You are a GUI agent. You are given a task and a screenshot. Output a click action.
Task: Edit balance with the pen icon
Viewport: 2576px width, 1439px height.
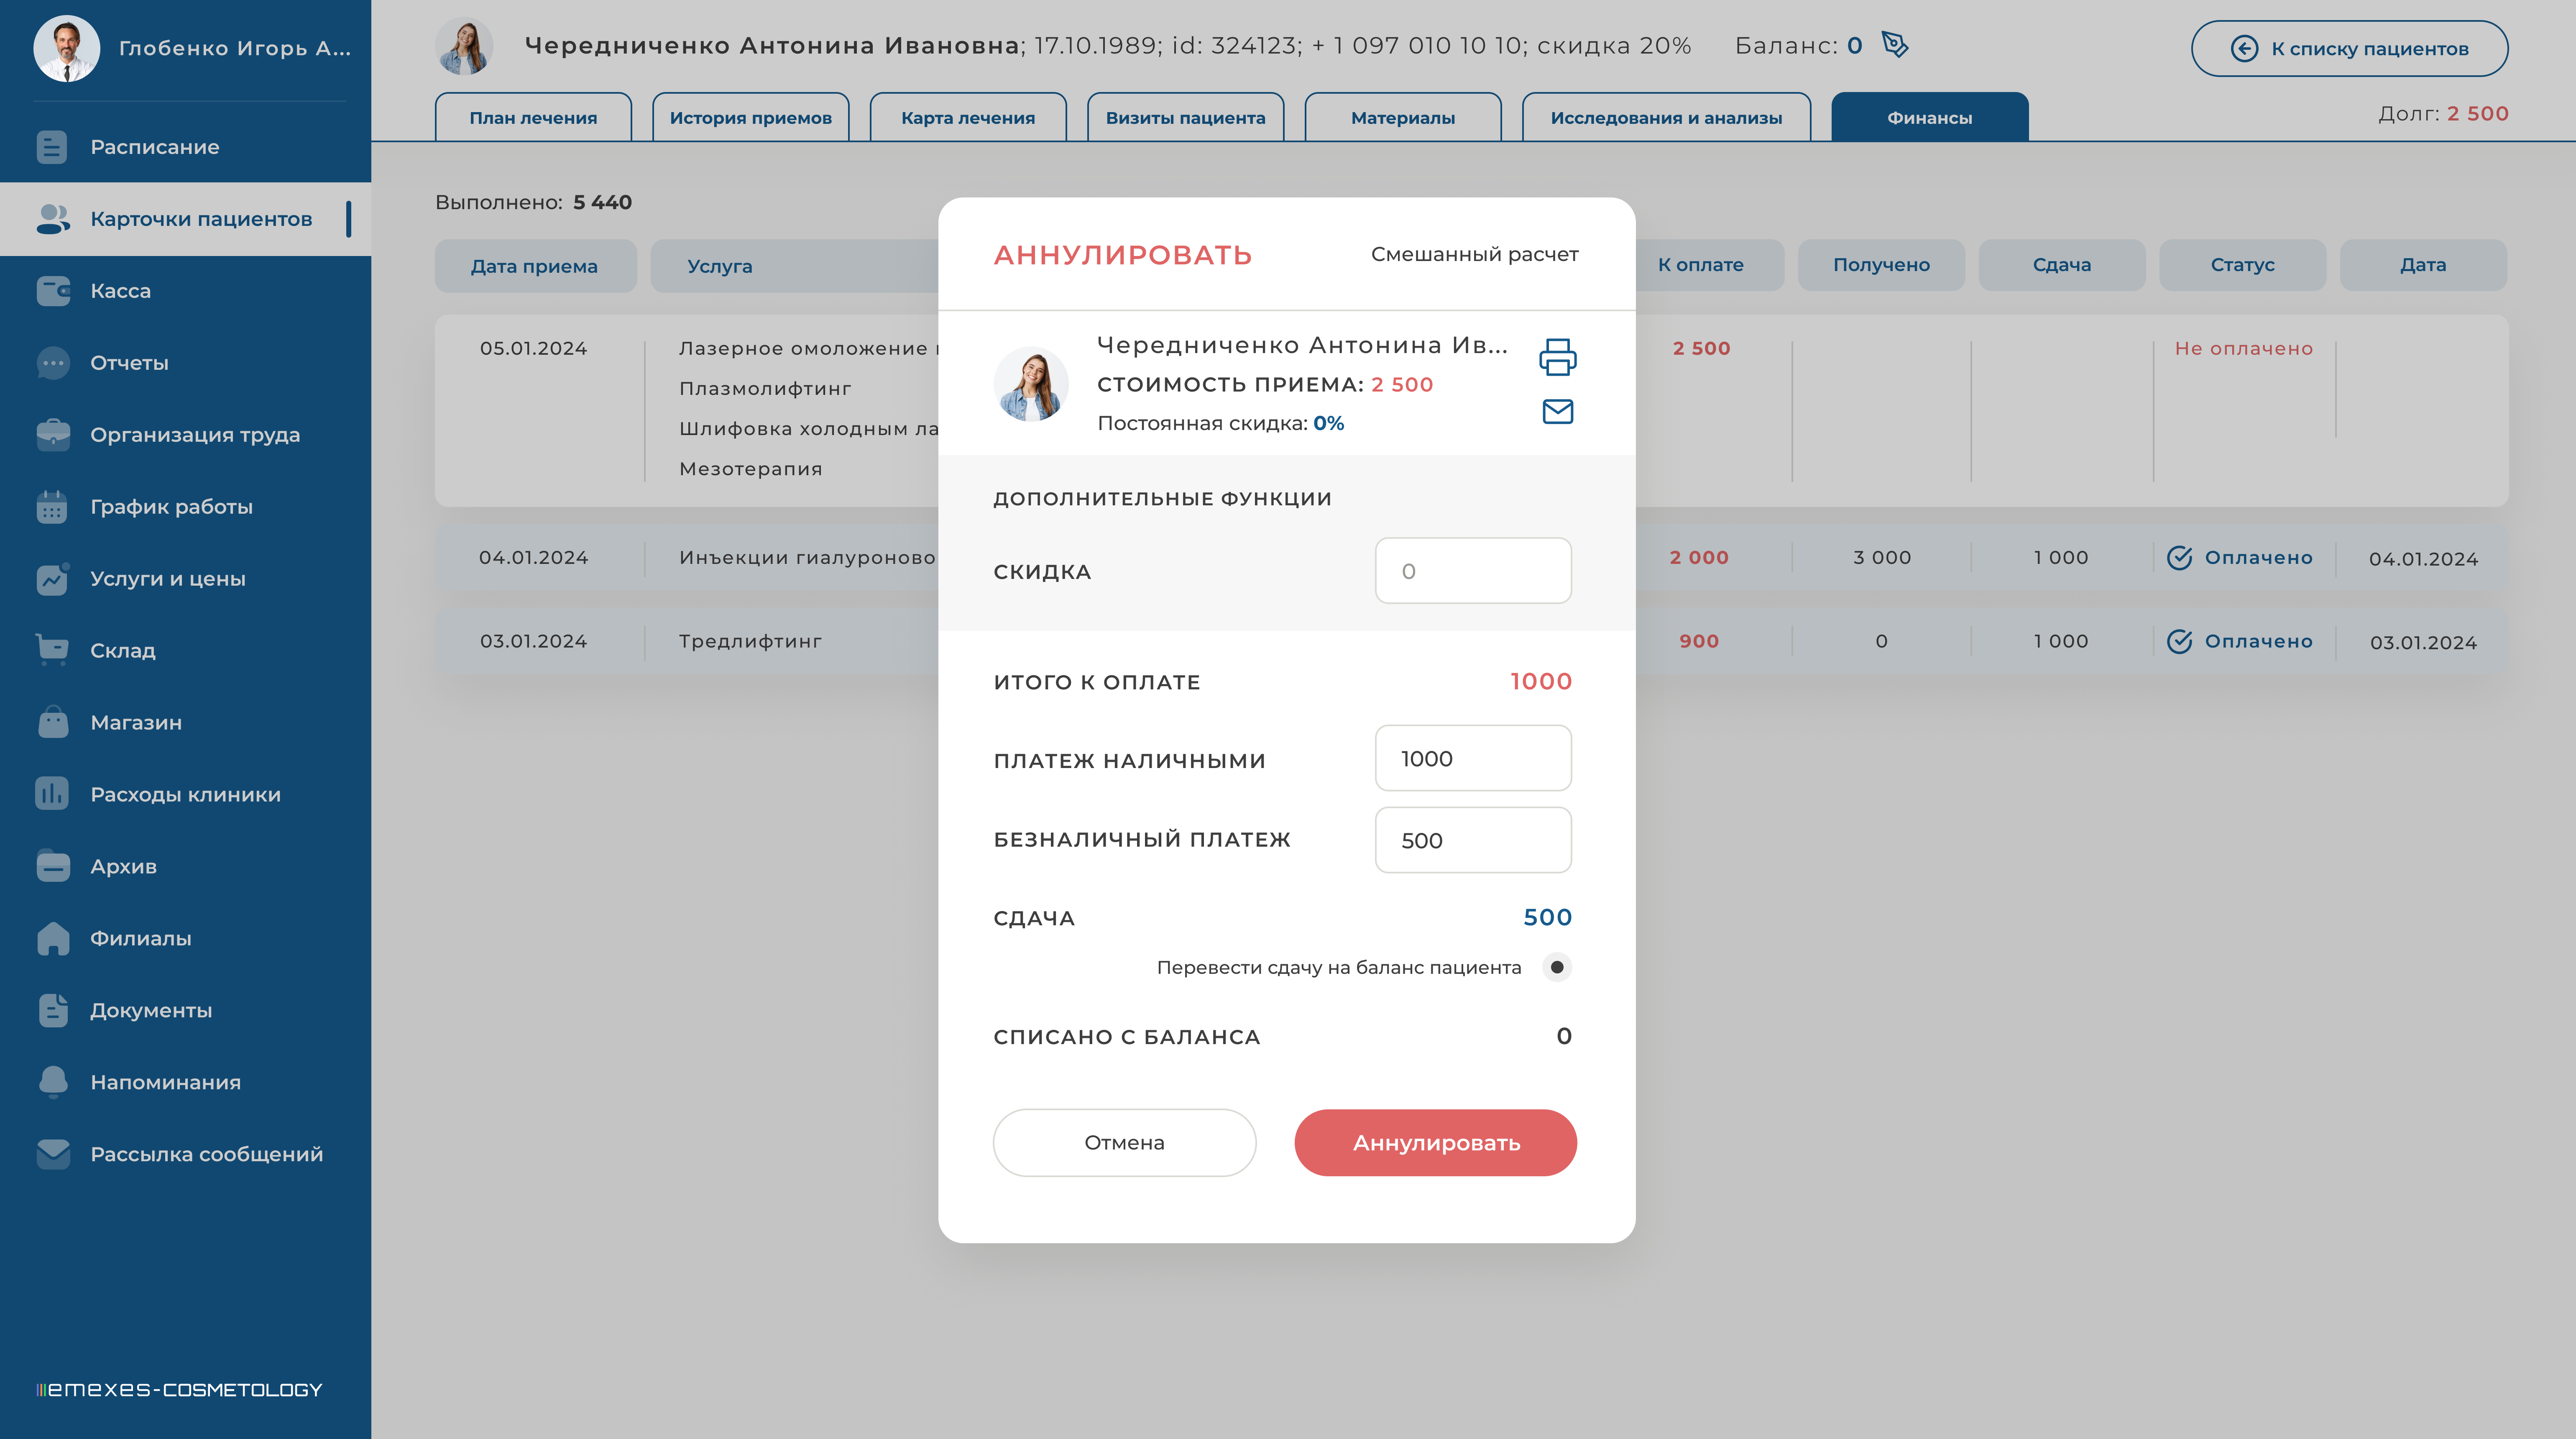(x=1895, y=45)
